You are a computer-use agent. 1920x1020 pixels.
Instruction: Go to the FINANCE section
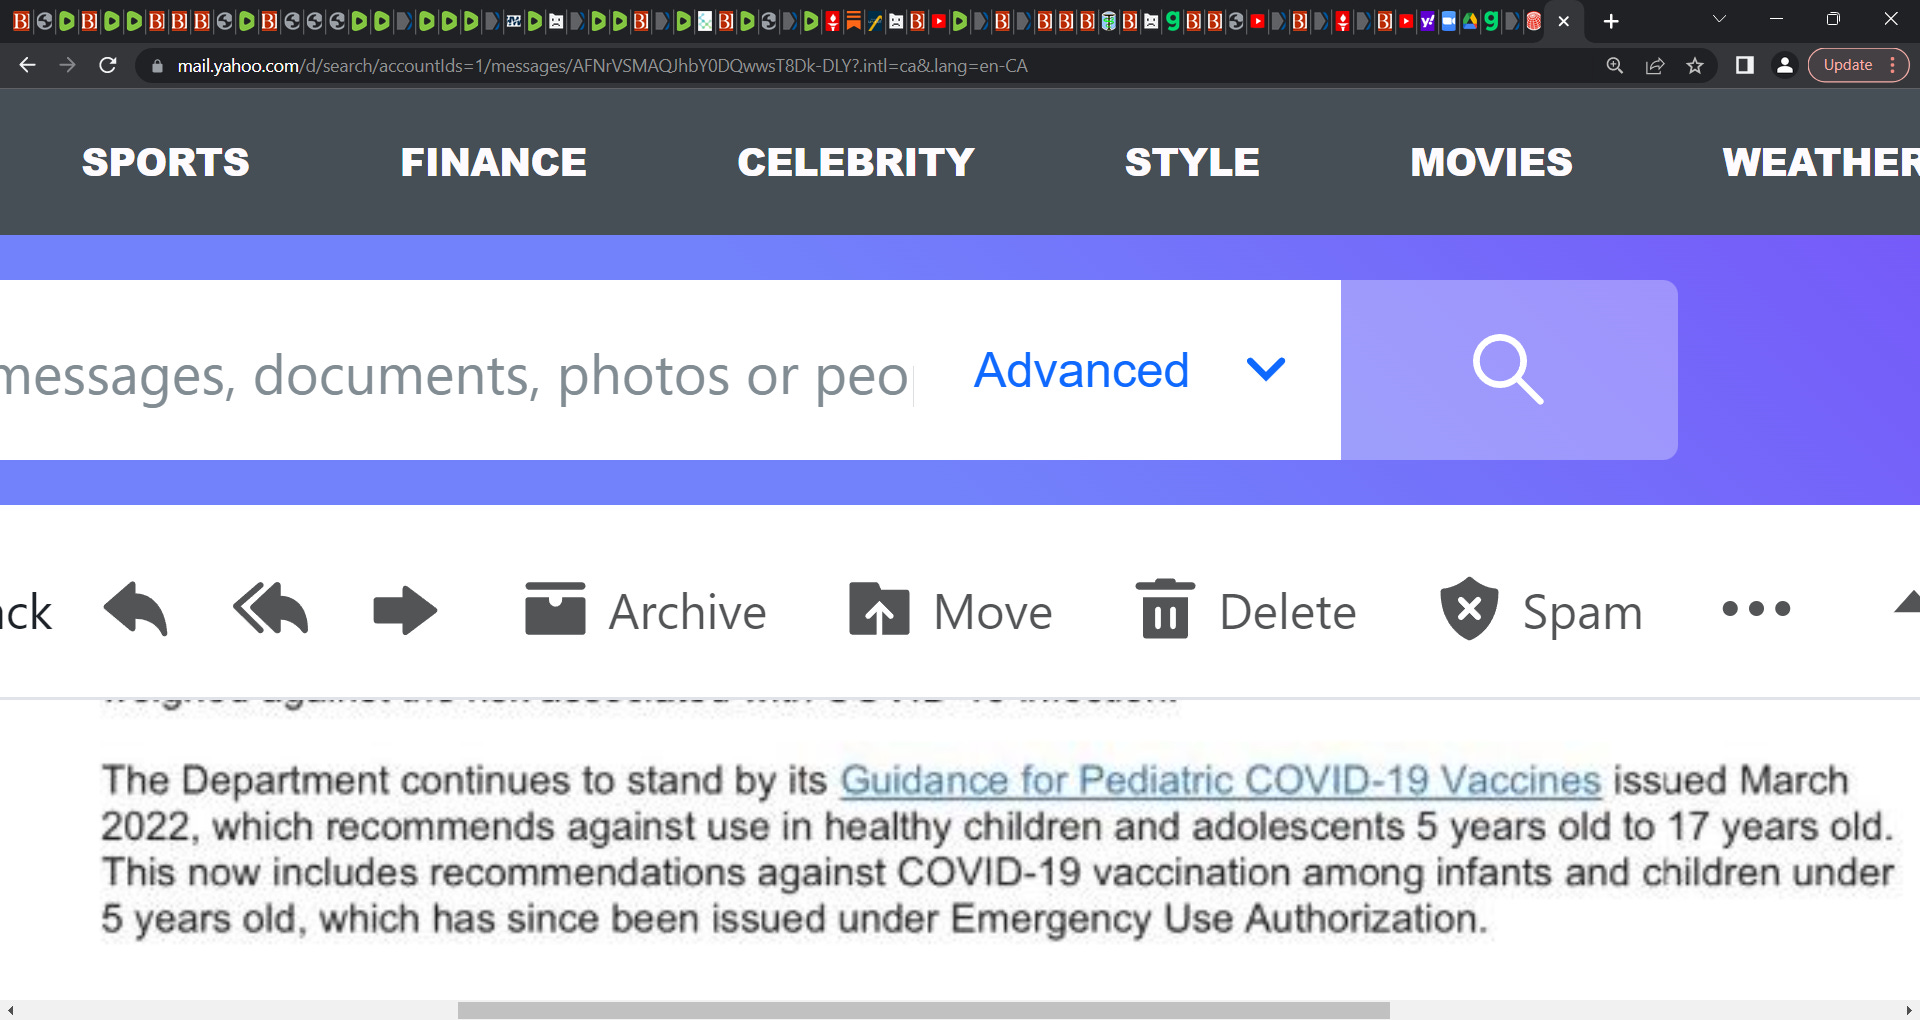[494, 162]
